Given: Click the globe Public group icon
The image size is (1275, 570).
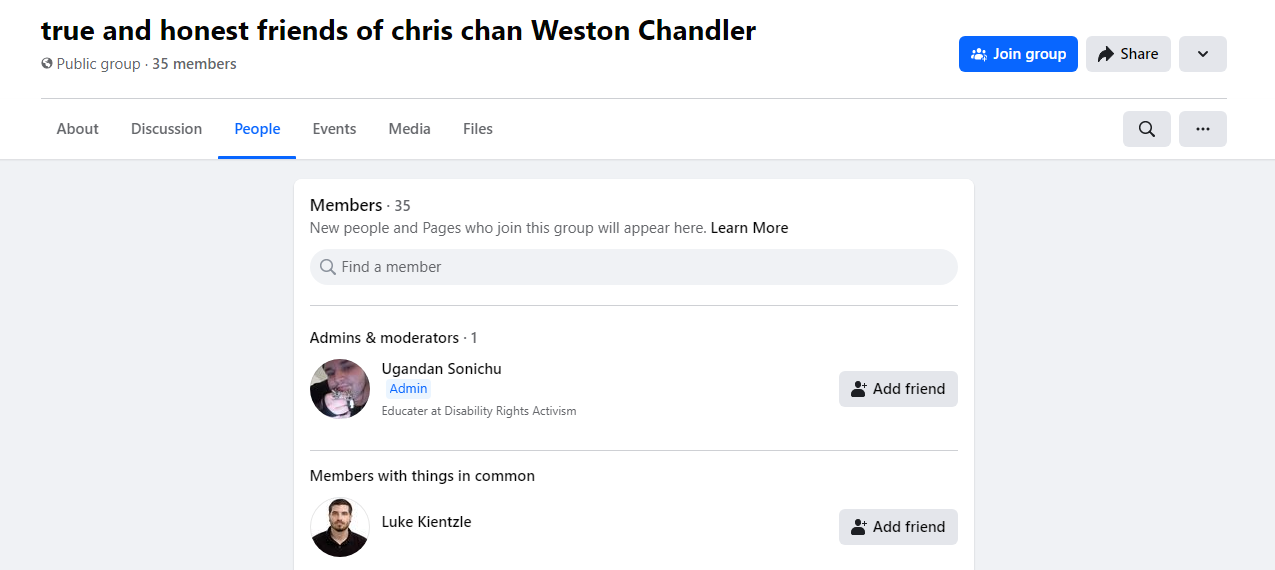Looking at the screenshot, I should 47,64.
